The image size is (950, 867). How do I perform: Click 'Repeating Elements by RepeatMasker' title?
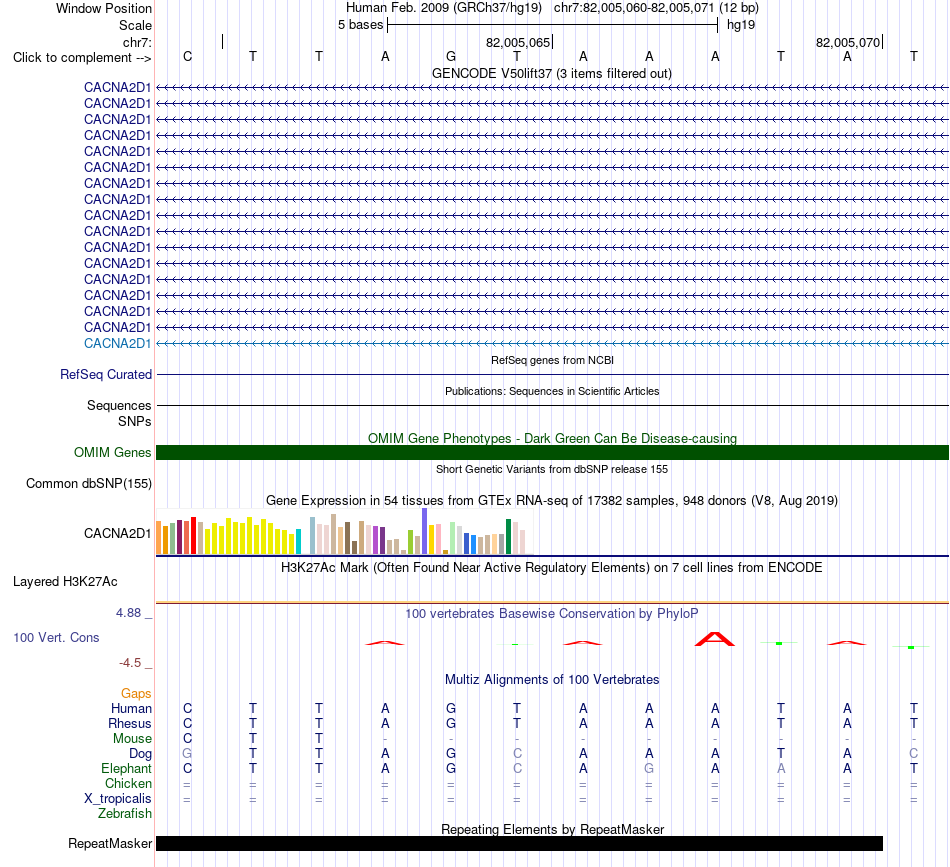[552, 829]
